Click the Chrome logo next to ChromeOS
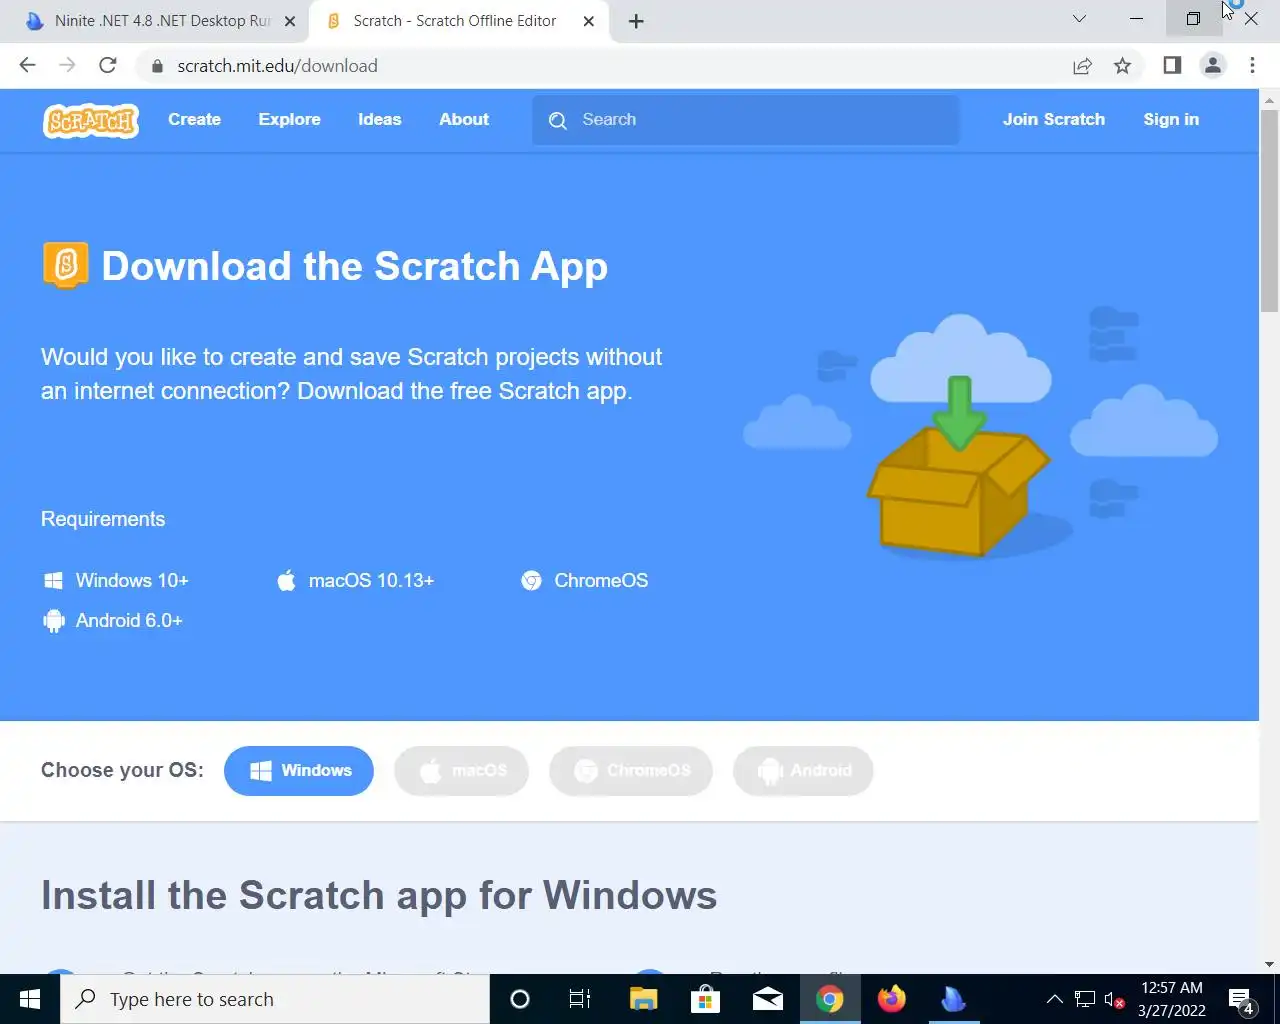Screen dimensions: 1280x1024 pos(531,581)
